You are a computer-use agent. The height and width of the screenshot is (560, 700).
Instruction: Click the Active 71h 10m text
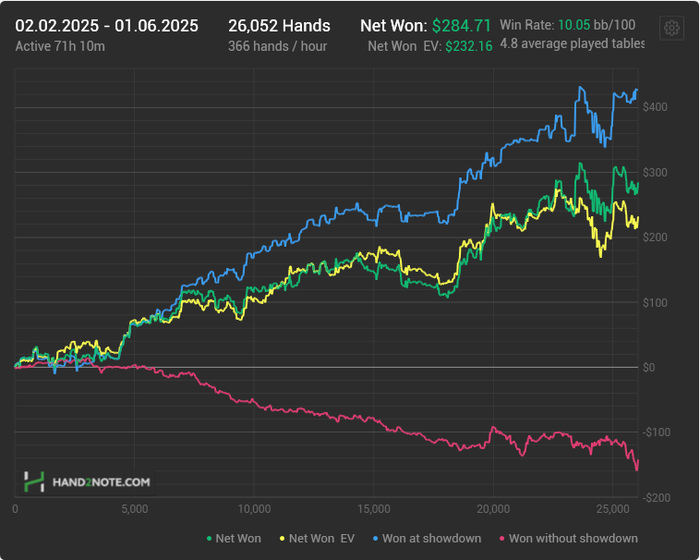click(60, 46)
